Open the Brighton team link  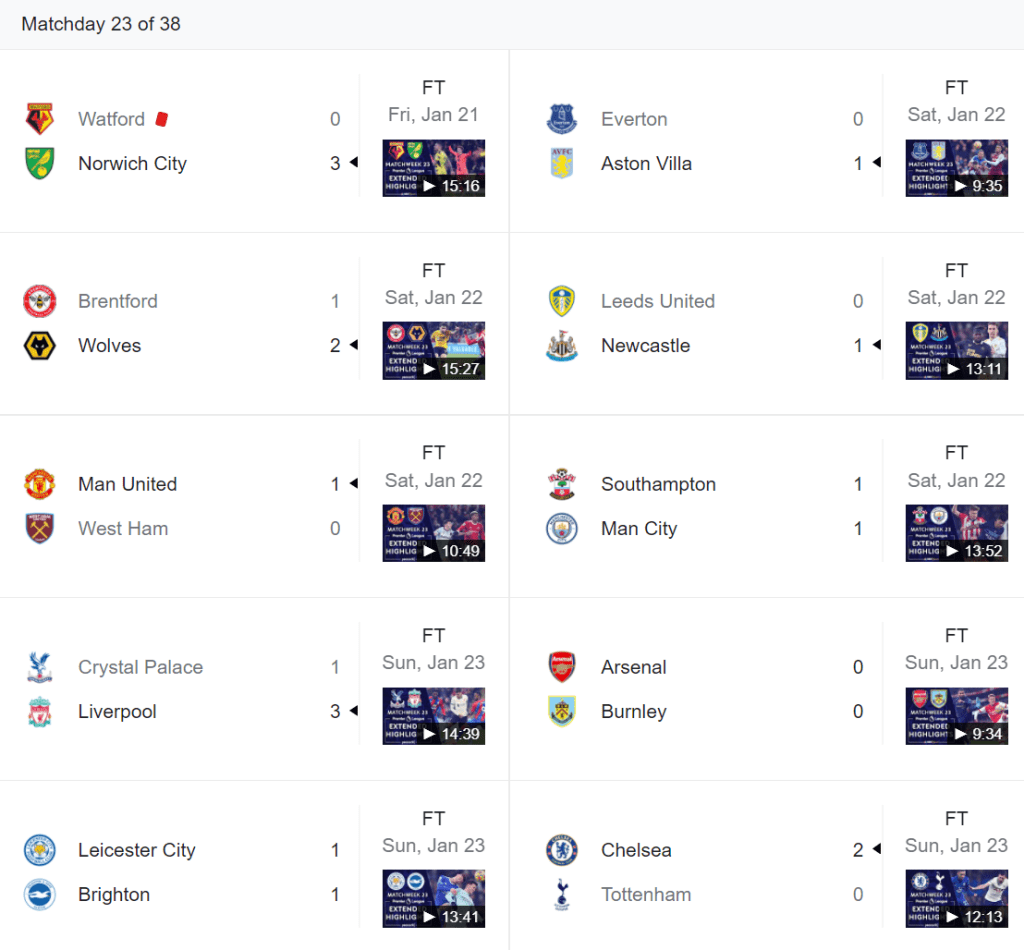tap(114, 895)
